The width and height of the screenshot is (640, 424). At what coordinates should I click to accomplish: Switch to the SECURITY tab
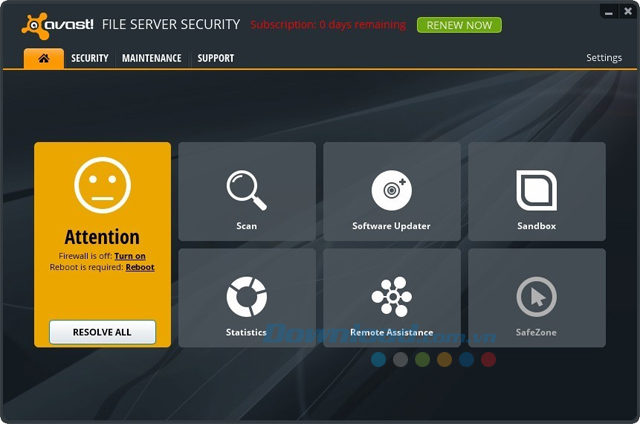coord(89,58)
